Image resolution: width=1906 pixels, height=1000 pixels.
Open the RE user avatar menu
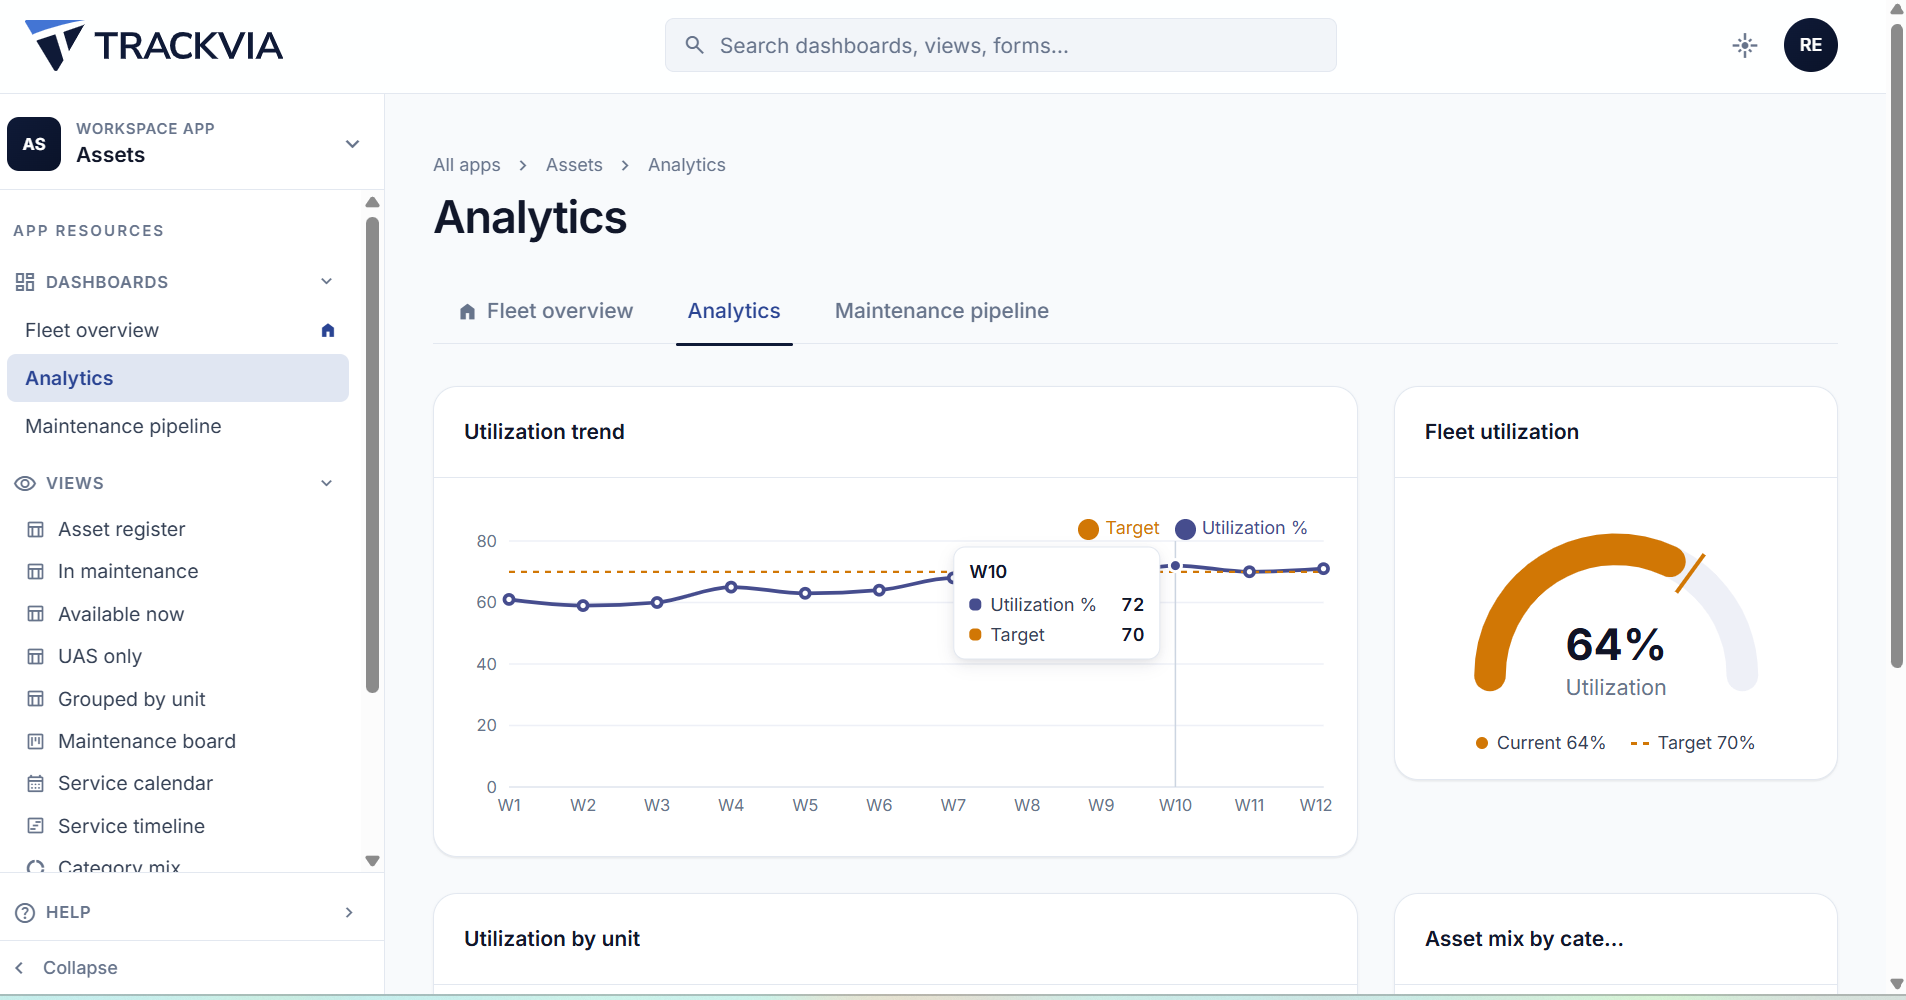click(x=1810, y=45)
